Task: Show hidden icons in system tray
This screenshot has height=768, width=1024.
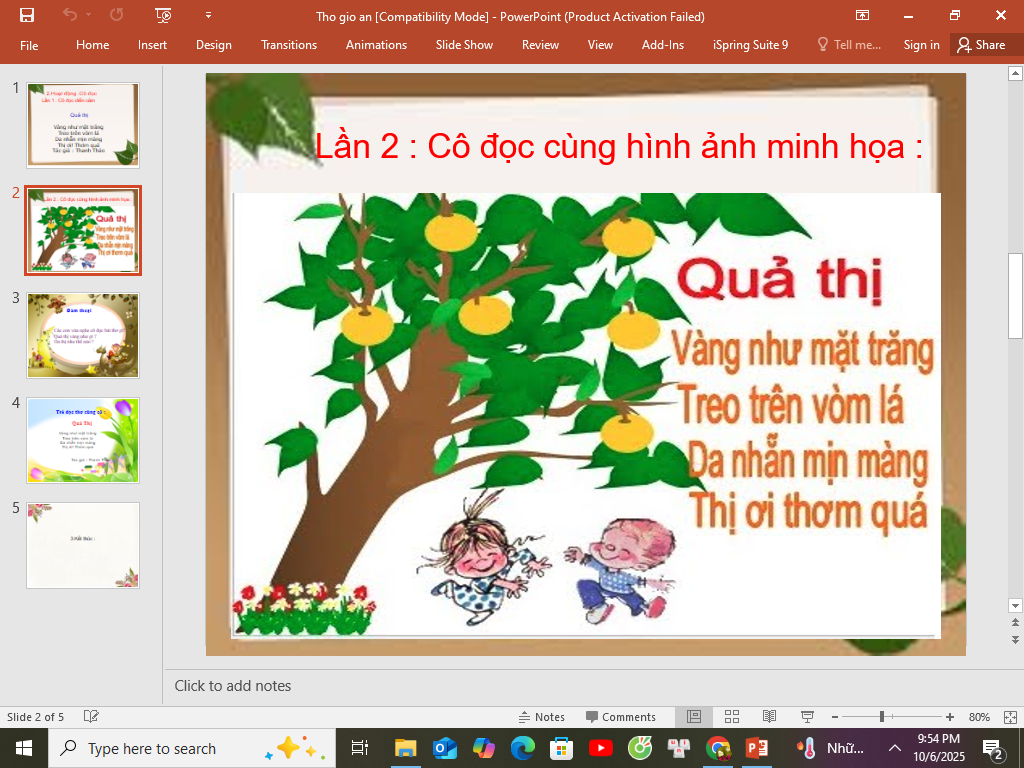Action: (894, 748)
